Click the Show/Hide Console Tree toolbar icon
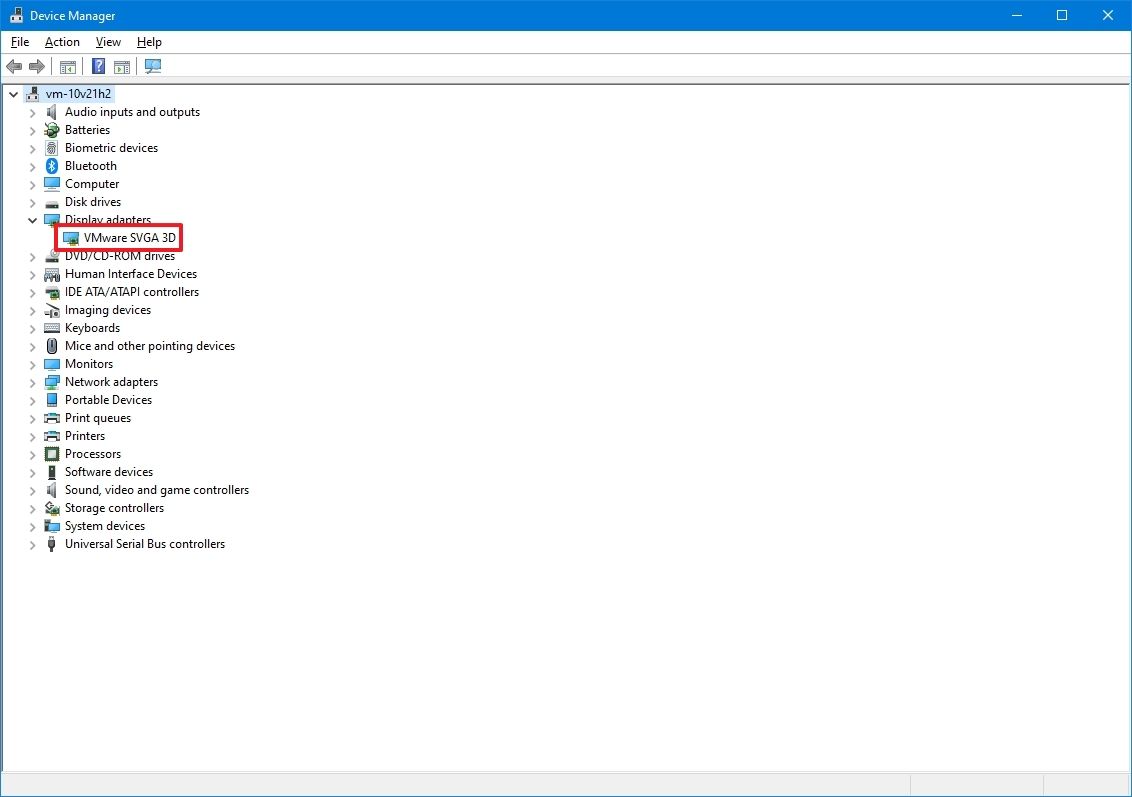This screenshot has width=1132, height=797. point(68,66)
